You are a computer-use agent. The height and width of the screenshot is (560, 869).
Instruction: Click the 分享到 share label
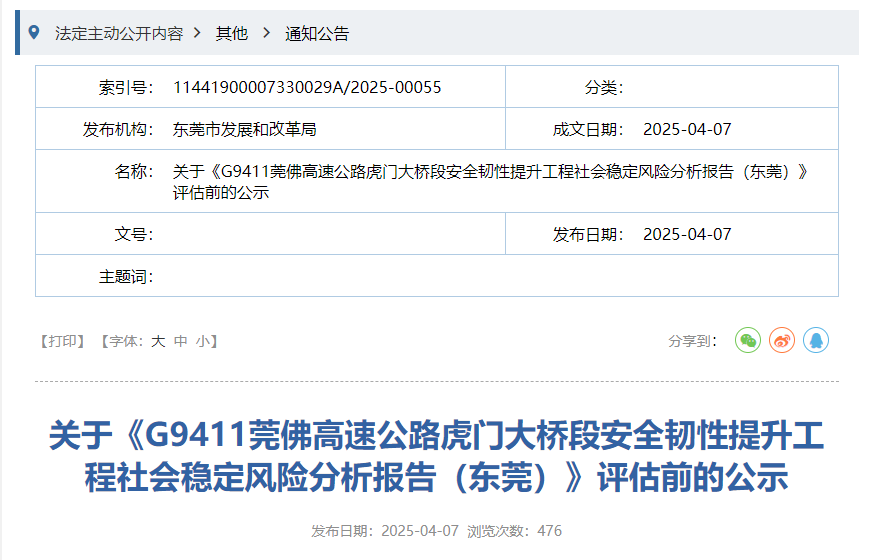coord(693,341)
